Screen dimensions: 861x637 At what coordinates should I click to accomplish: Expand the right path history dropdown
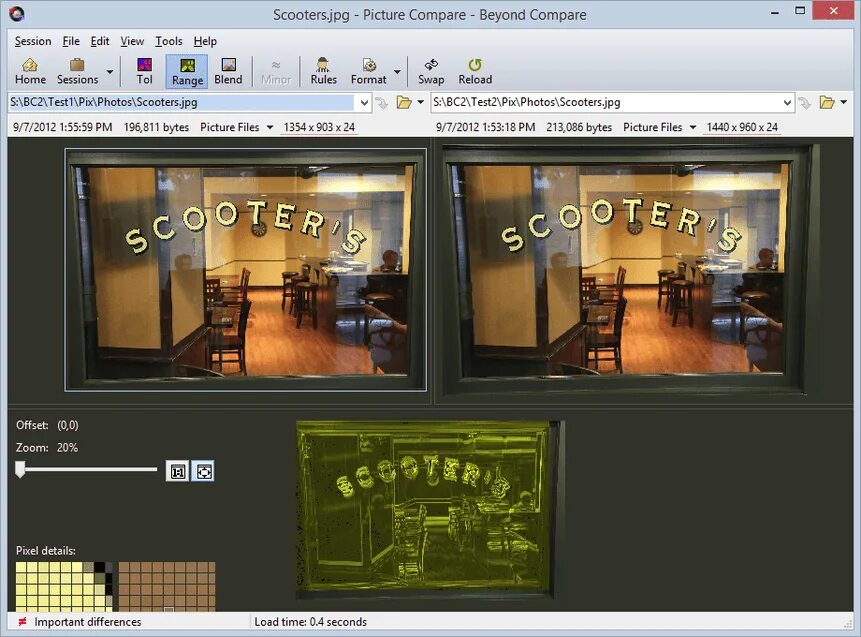click(x=787, y=102)
